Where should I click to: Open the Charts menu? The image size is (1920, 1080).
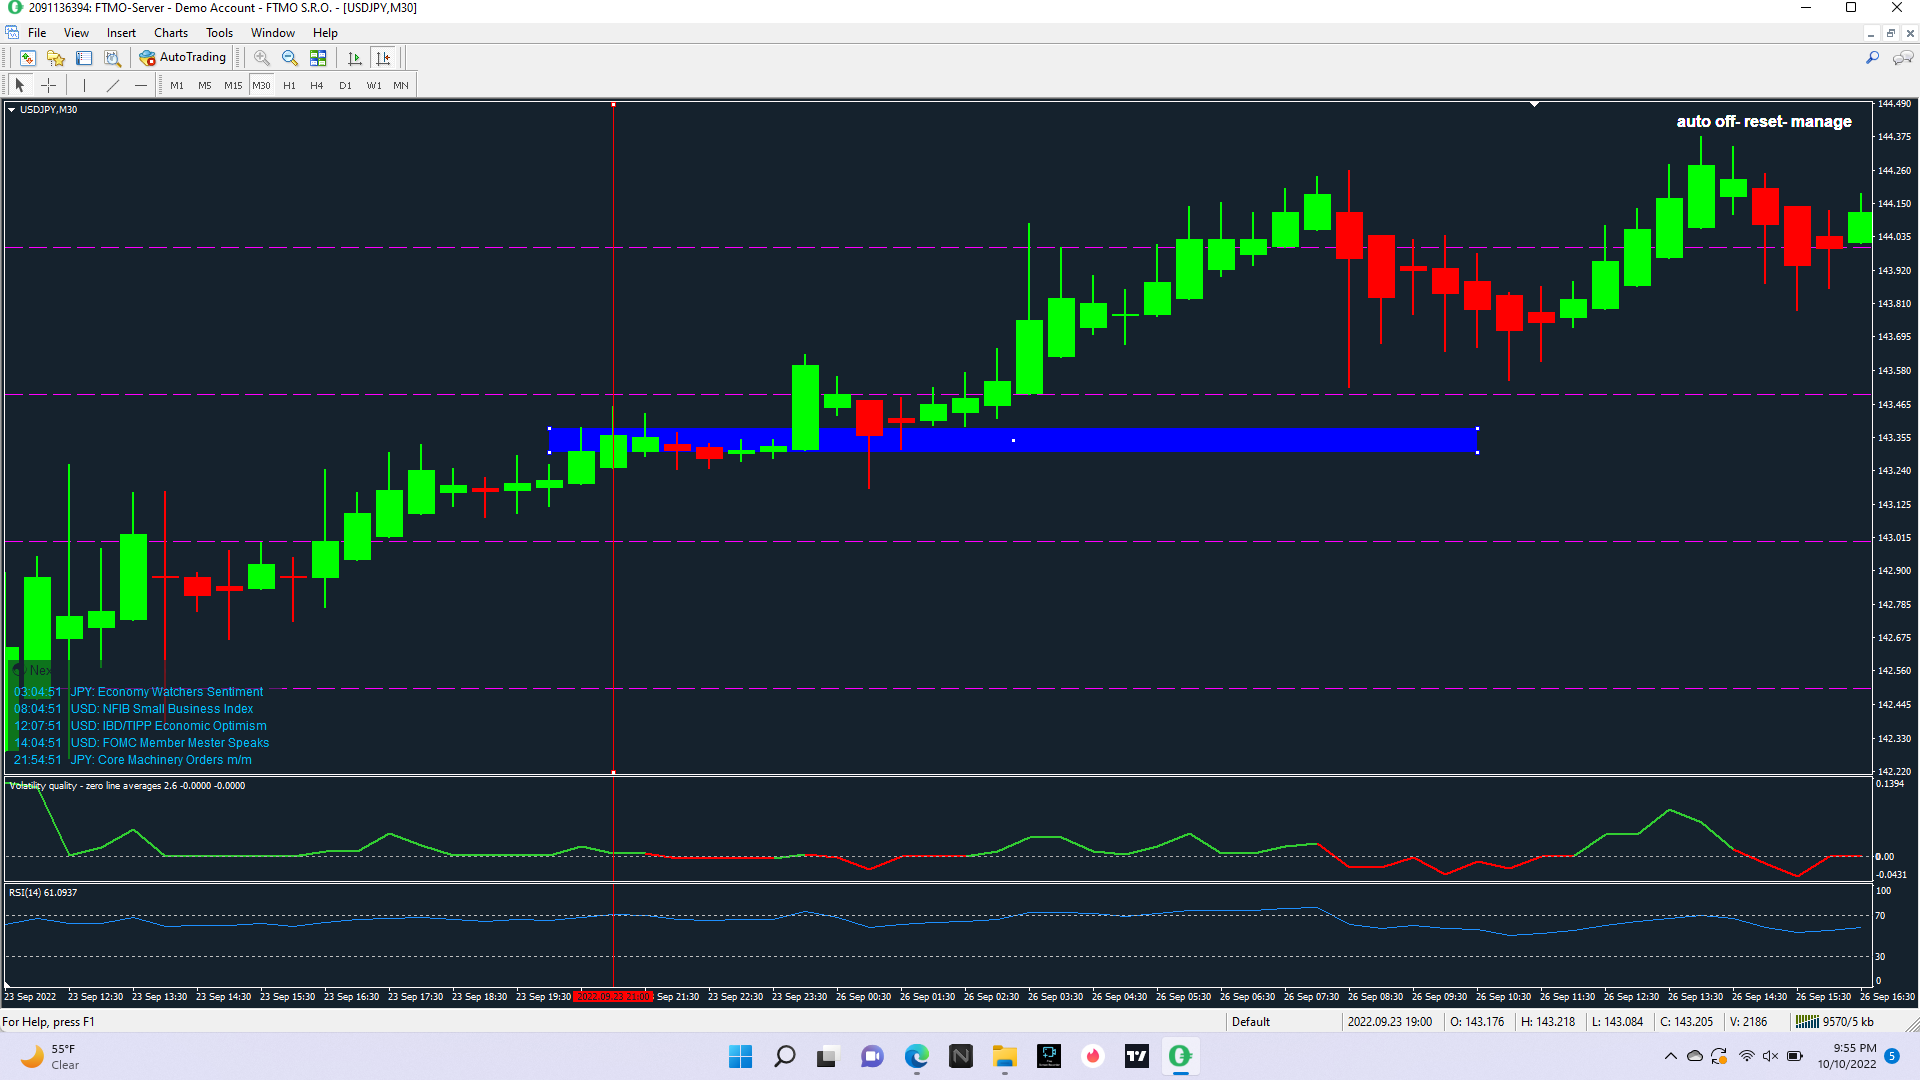pos(170,33)
